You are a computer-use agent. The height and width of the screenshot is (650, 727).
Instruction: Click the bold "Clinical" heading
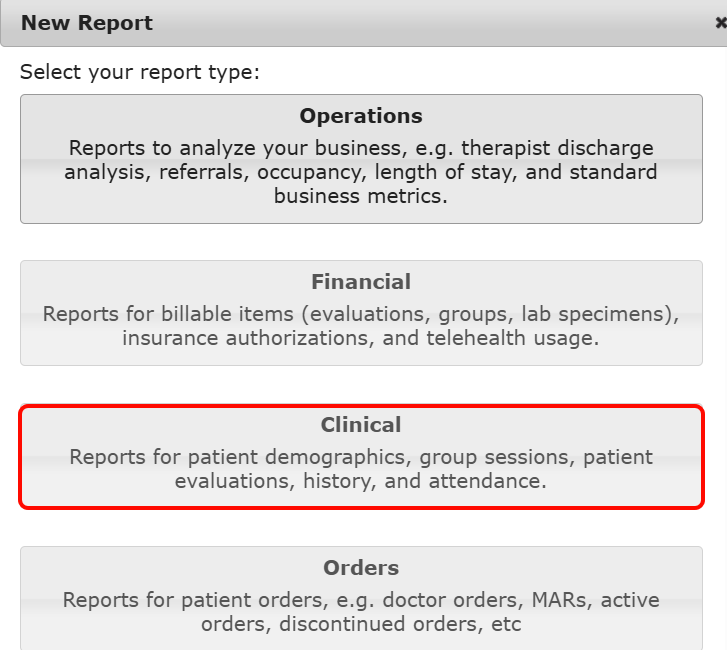(x=361, y=425)
